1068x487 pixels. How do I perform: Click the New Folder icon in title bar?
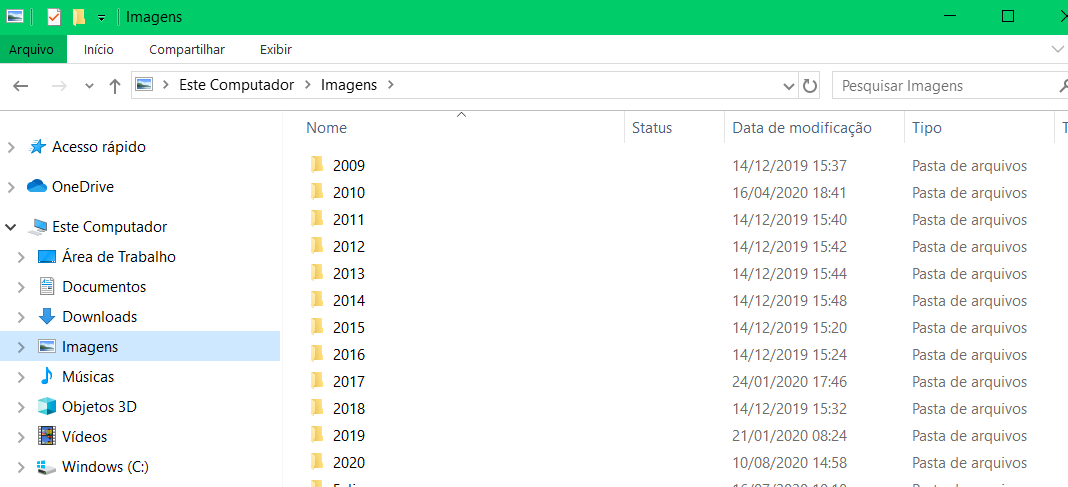tap(78, 17)
